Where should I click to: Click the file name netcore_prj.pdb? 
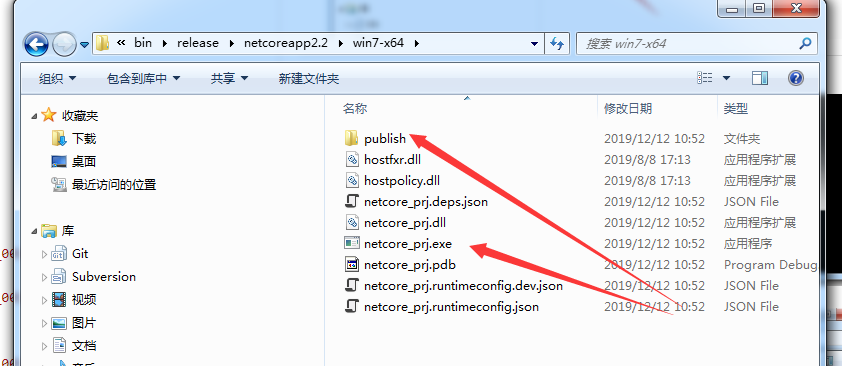click(410, 265)
